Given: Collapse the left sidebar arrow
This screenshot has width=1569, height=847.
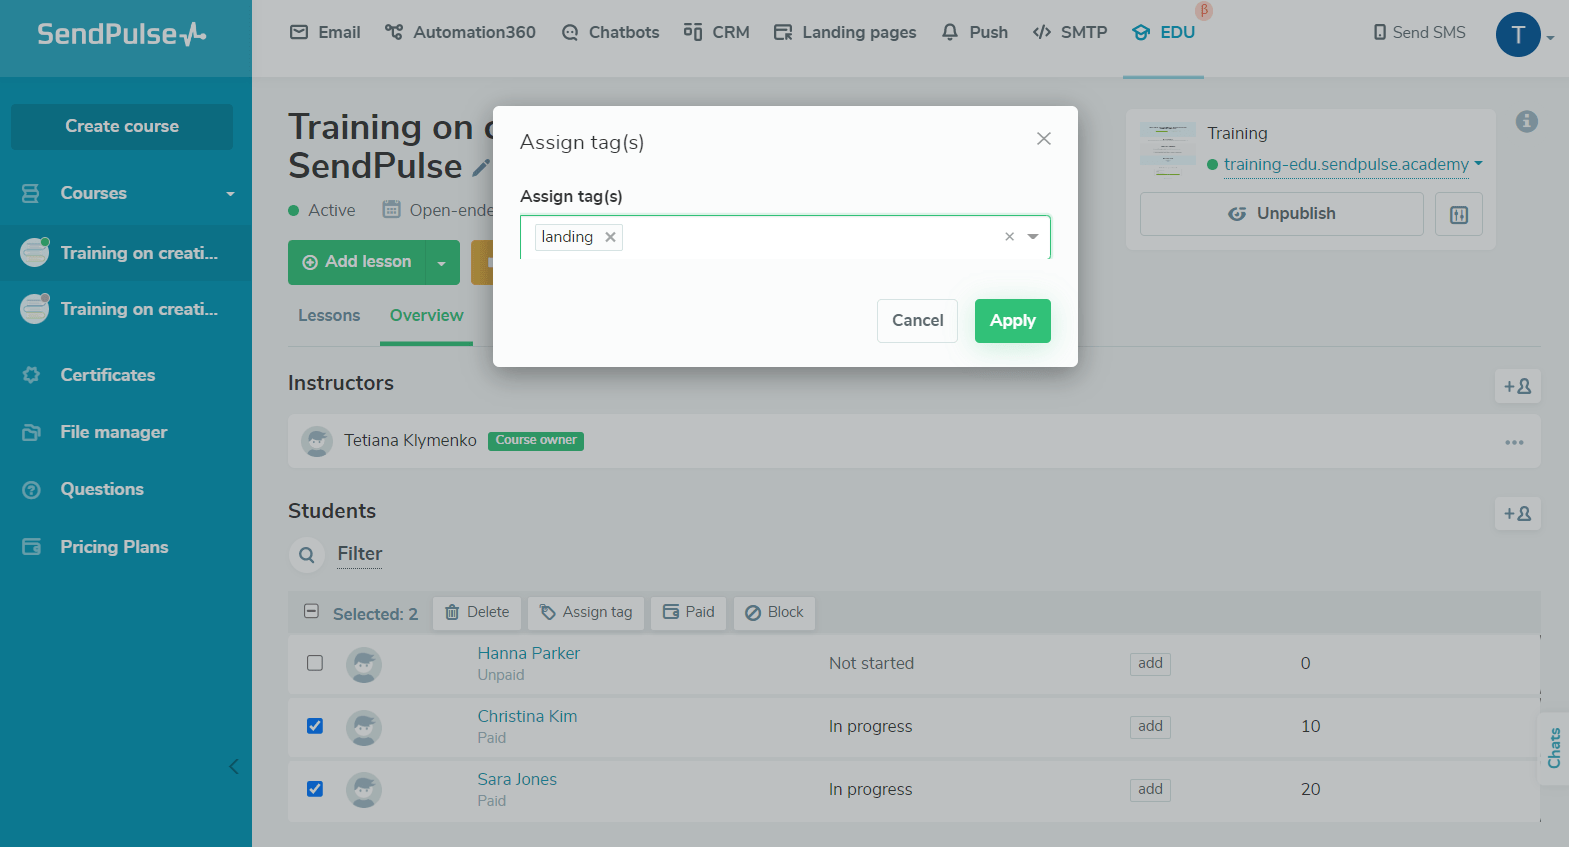Looking at the screenshot, I should tap(233, 767).
